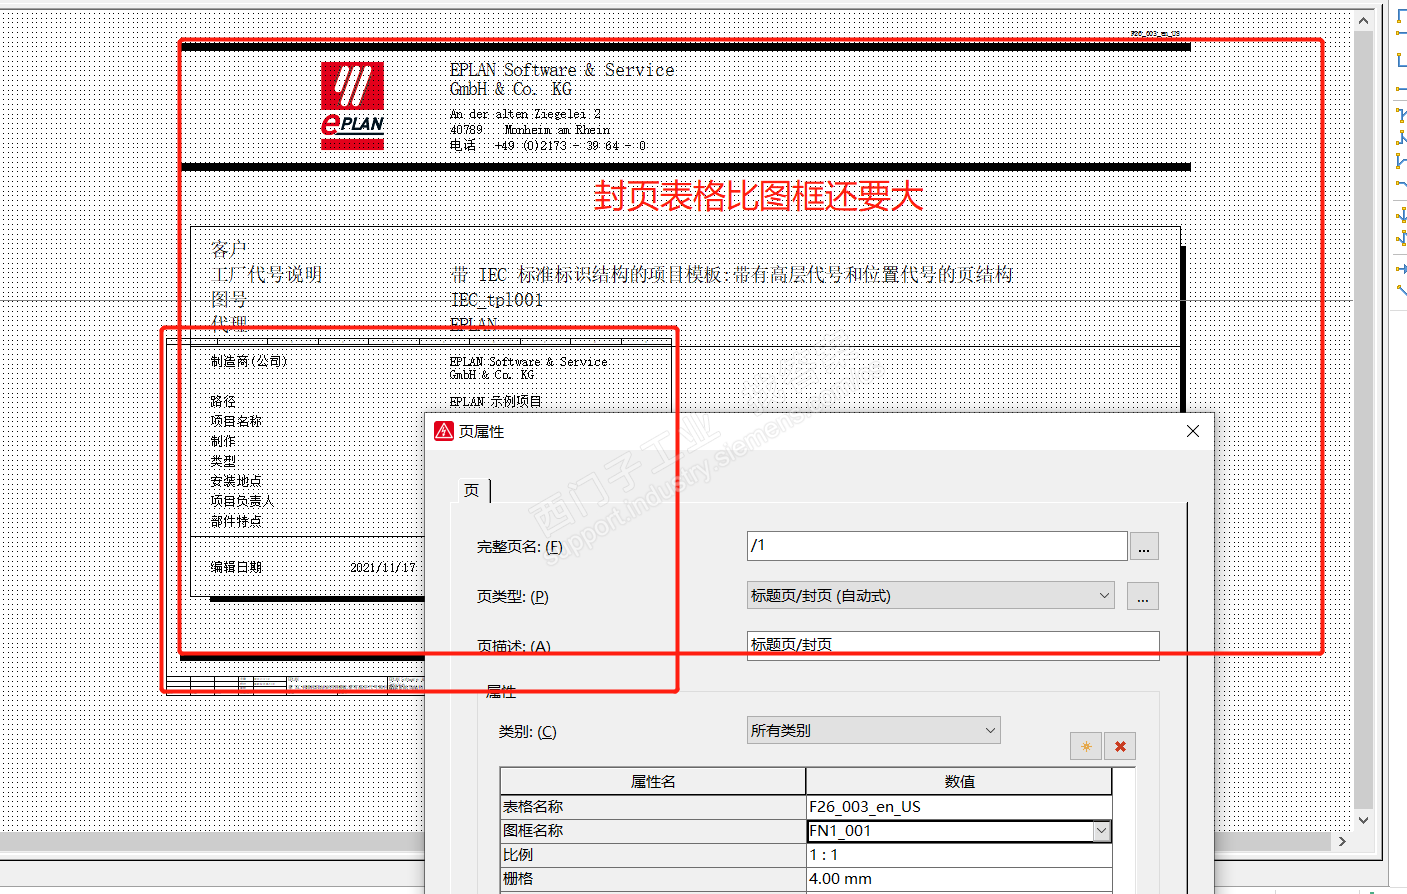Click the browse button beside 页类型

click(x=1142, y=596)
